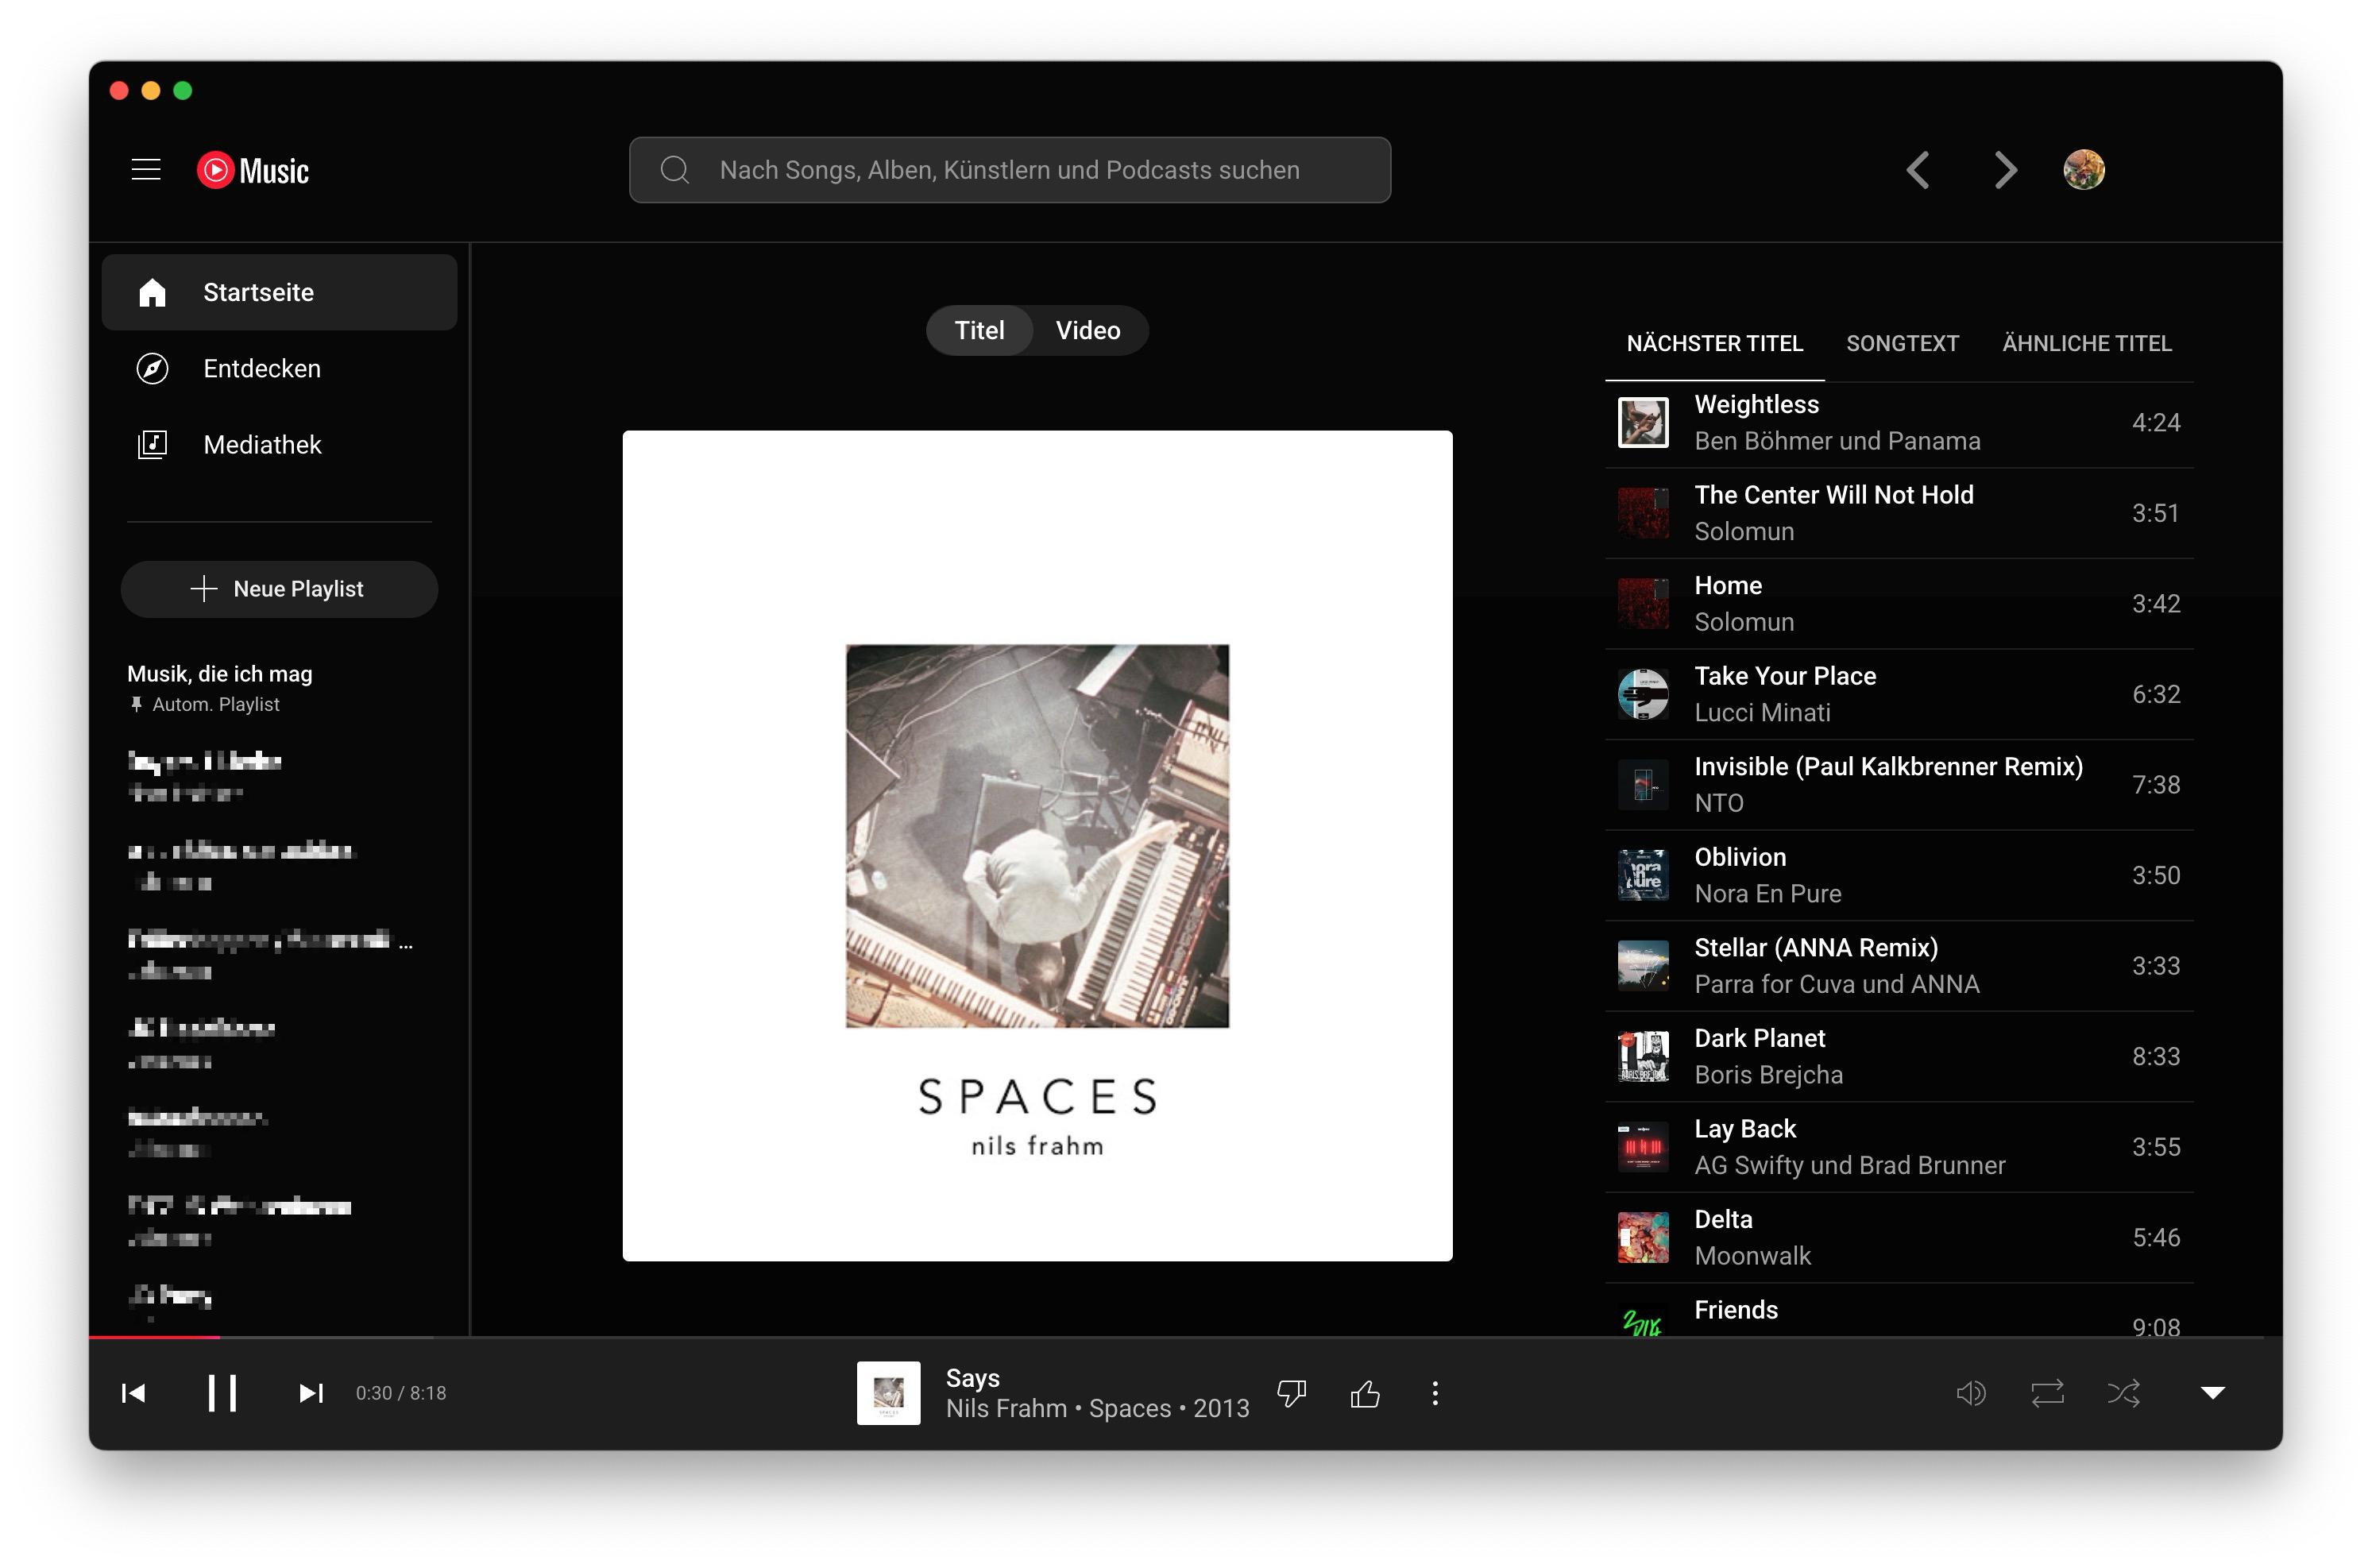Click the Weightless album thumbnail
Viewport: 2372px width, 1568px height.
pos(1643,422)
